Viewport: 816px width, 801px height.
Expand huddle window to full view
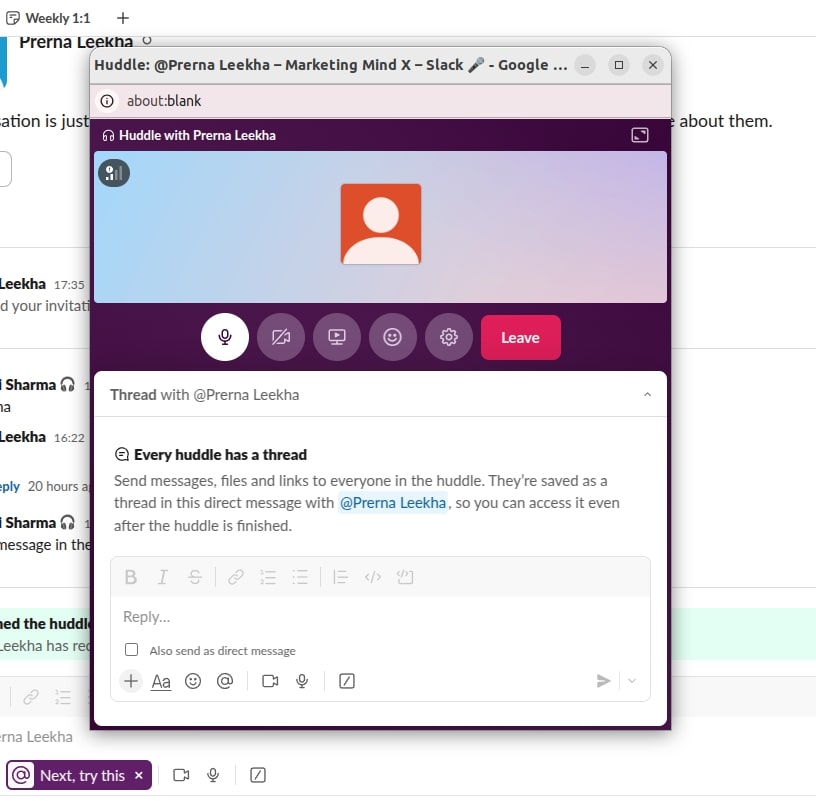pos(640,135)
